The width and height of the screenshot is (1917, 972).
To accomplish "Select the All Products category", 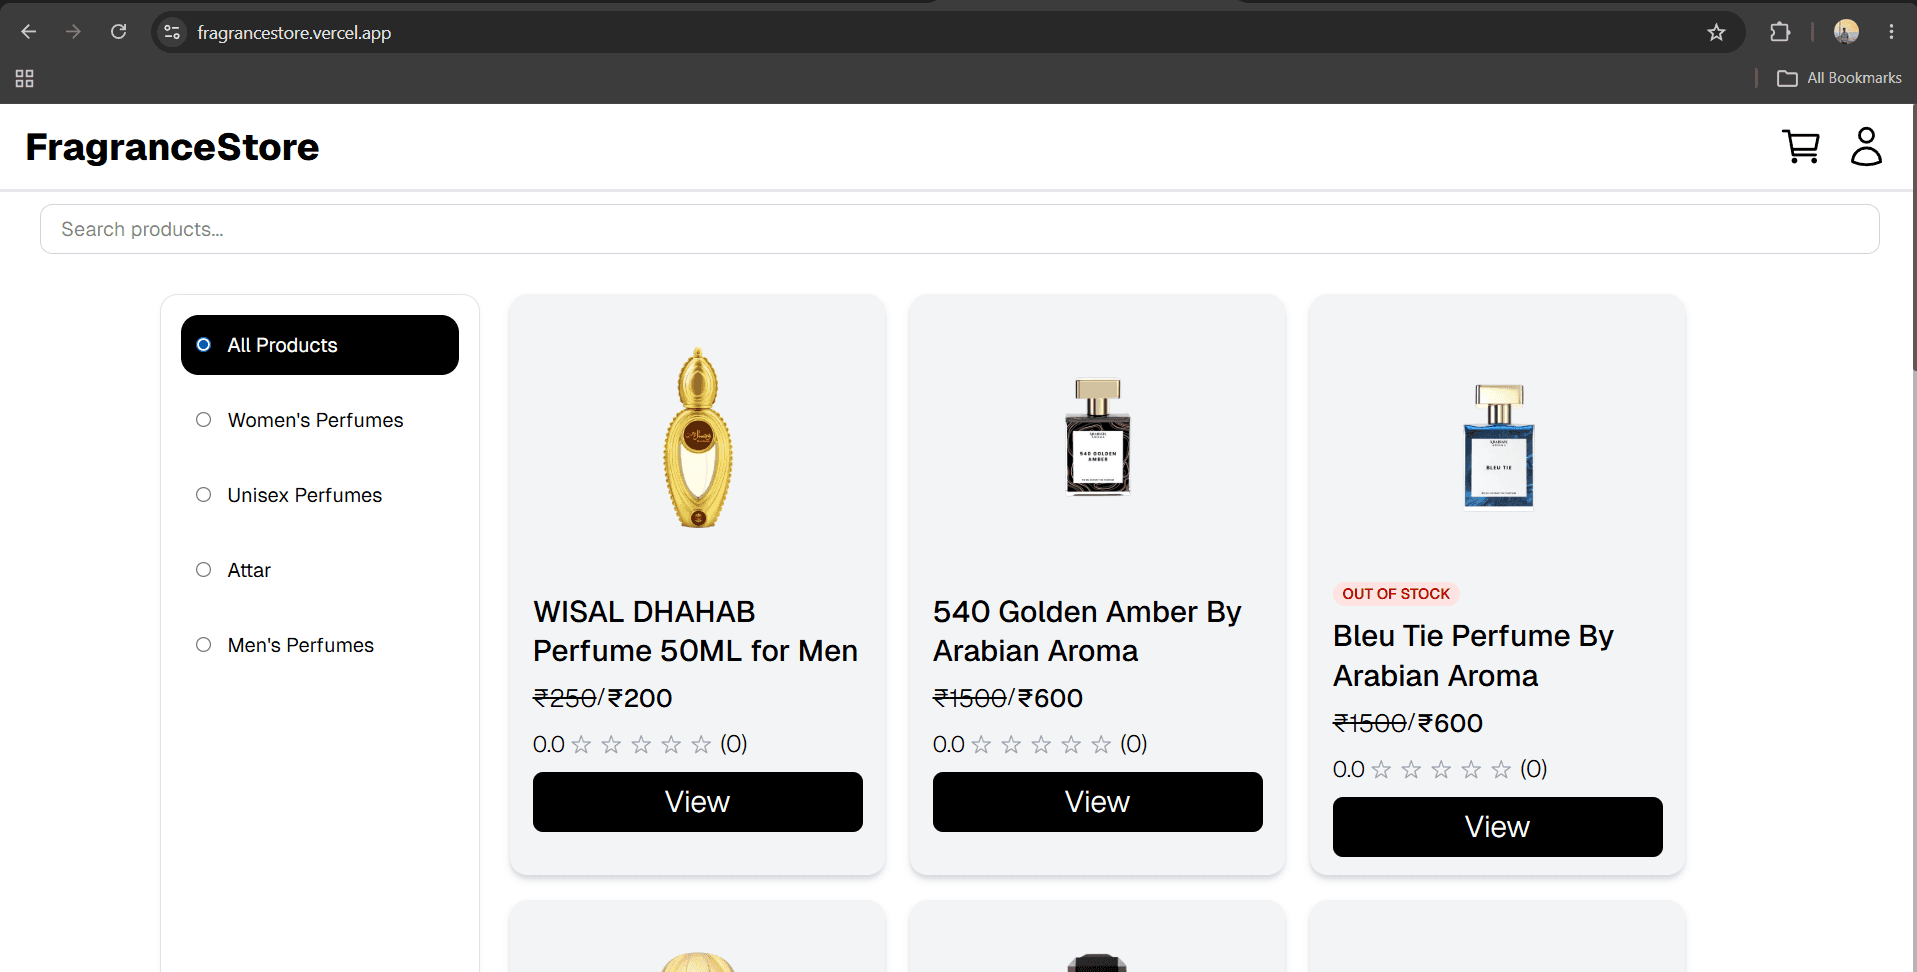I will 320,345.
